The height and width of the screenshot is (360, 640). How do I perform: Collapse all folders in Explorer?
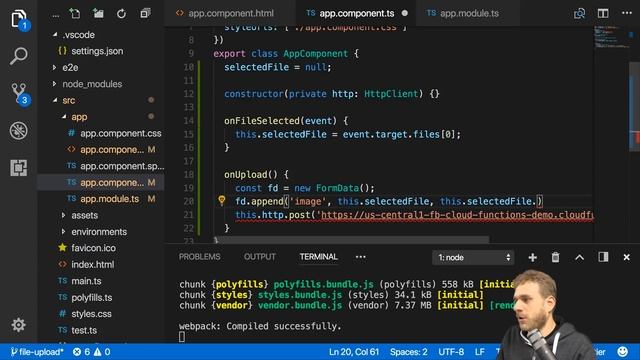[x=144, y=13]
